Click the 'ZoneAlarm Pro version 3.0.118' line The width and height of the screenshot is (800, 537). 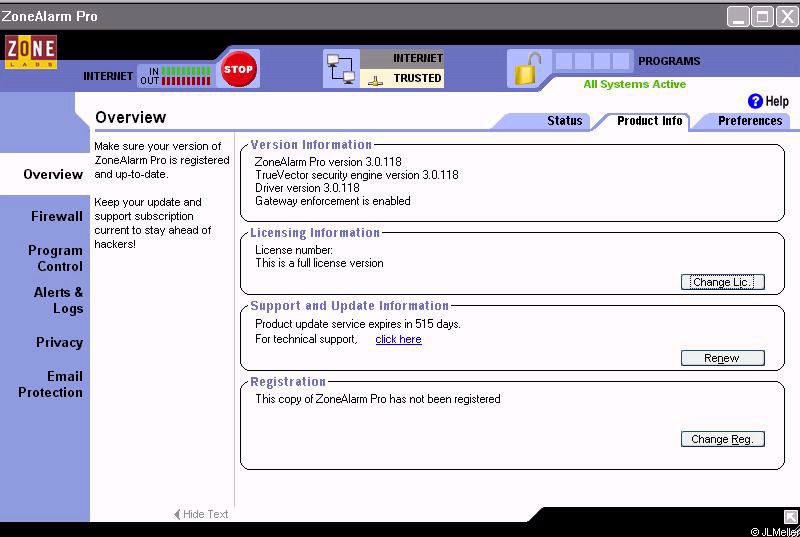pyautogui.click(x=328, y=162)
